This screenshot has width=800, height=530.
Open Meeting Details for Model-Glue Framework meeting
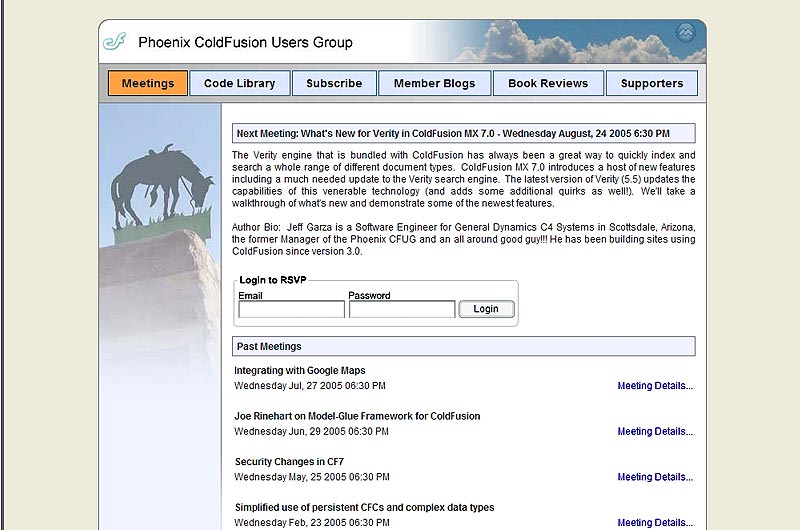click(655, 432)
